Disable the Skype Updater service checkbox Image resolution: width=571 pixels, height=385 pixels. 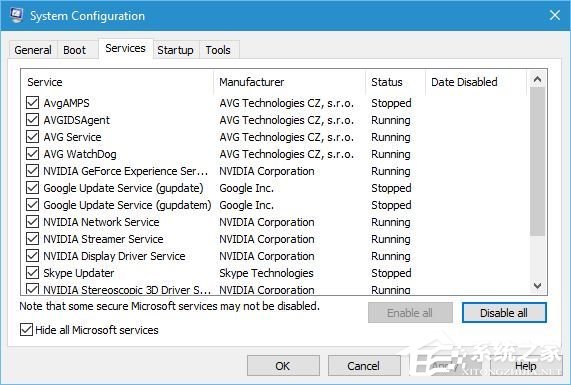(x=32, y=273)
